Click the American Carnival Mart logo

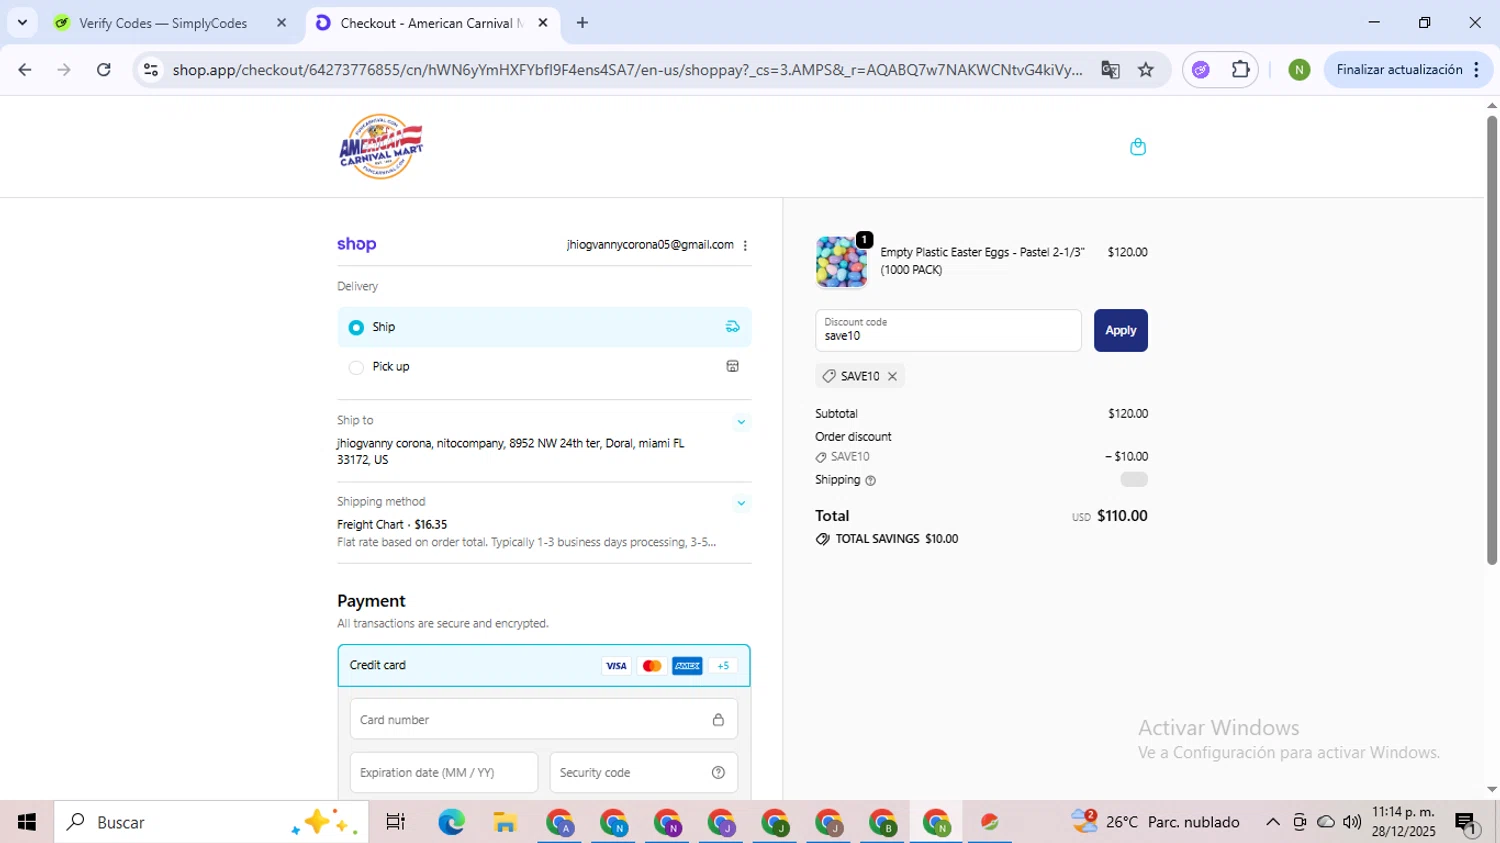[x=381, y=146]
